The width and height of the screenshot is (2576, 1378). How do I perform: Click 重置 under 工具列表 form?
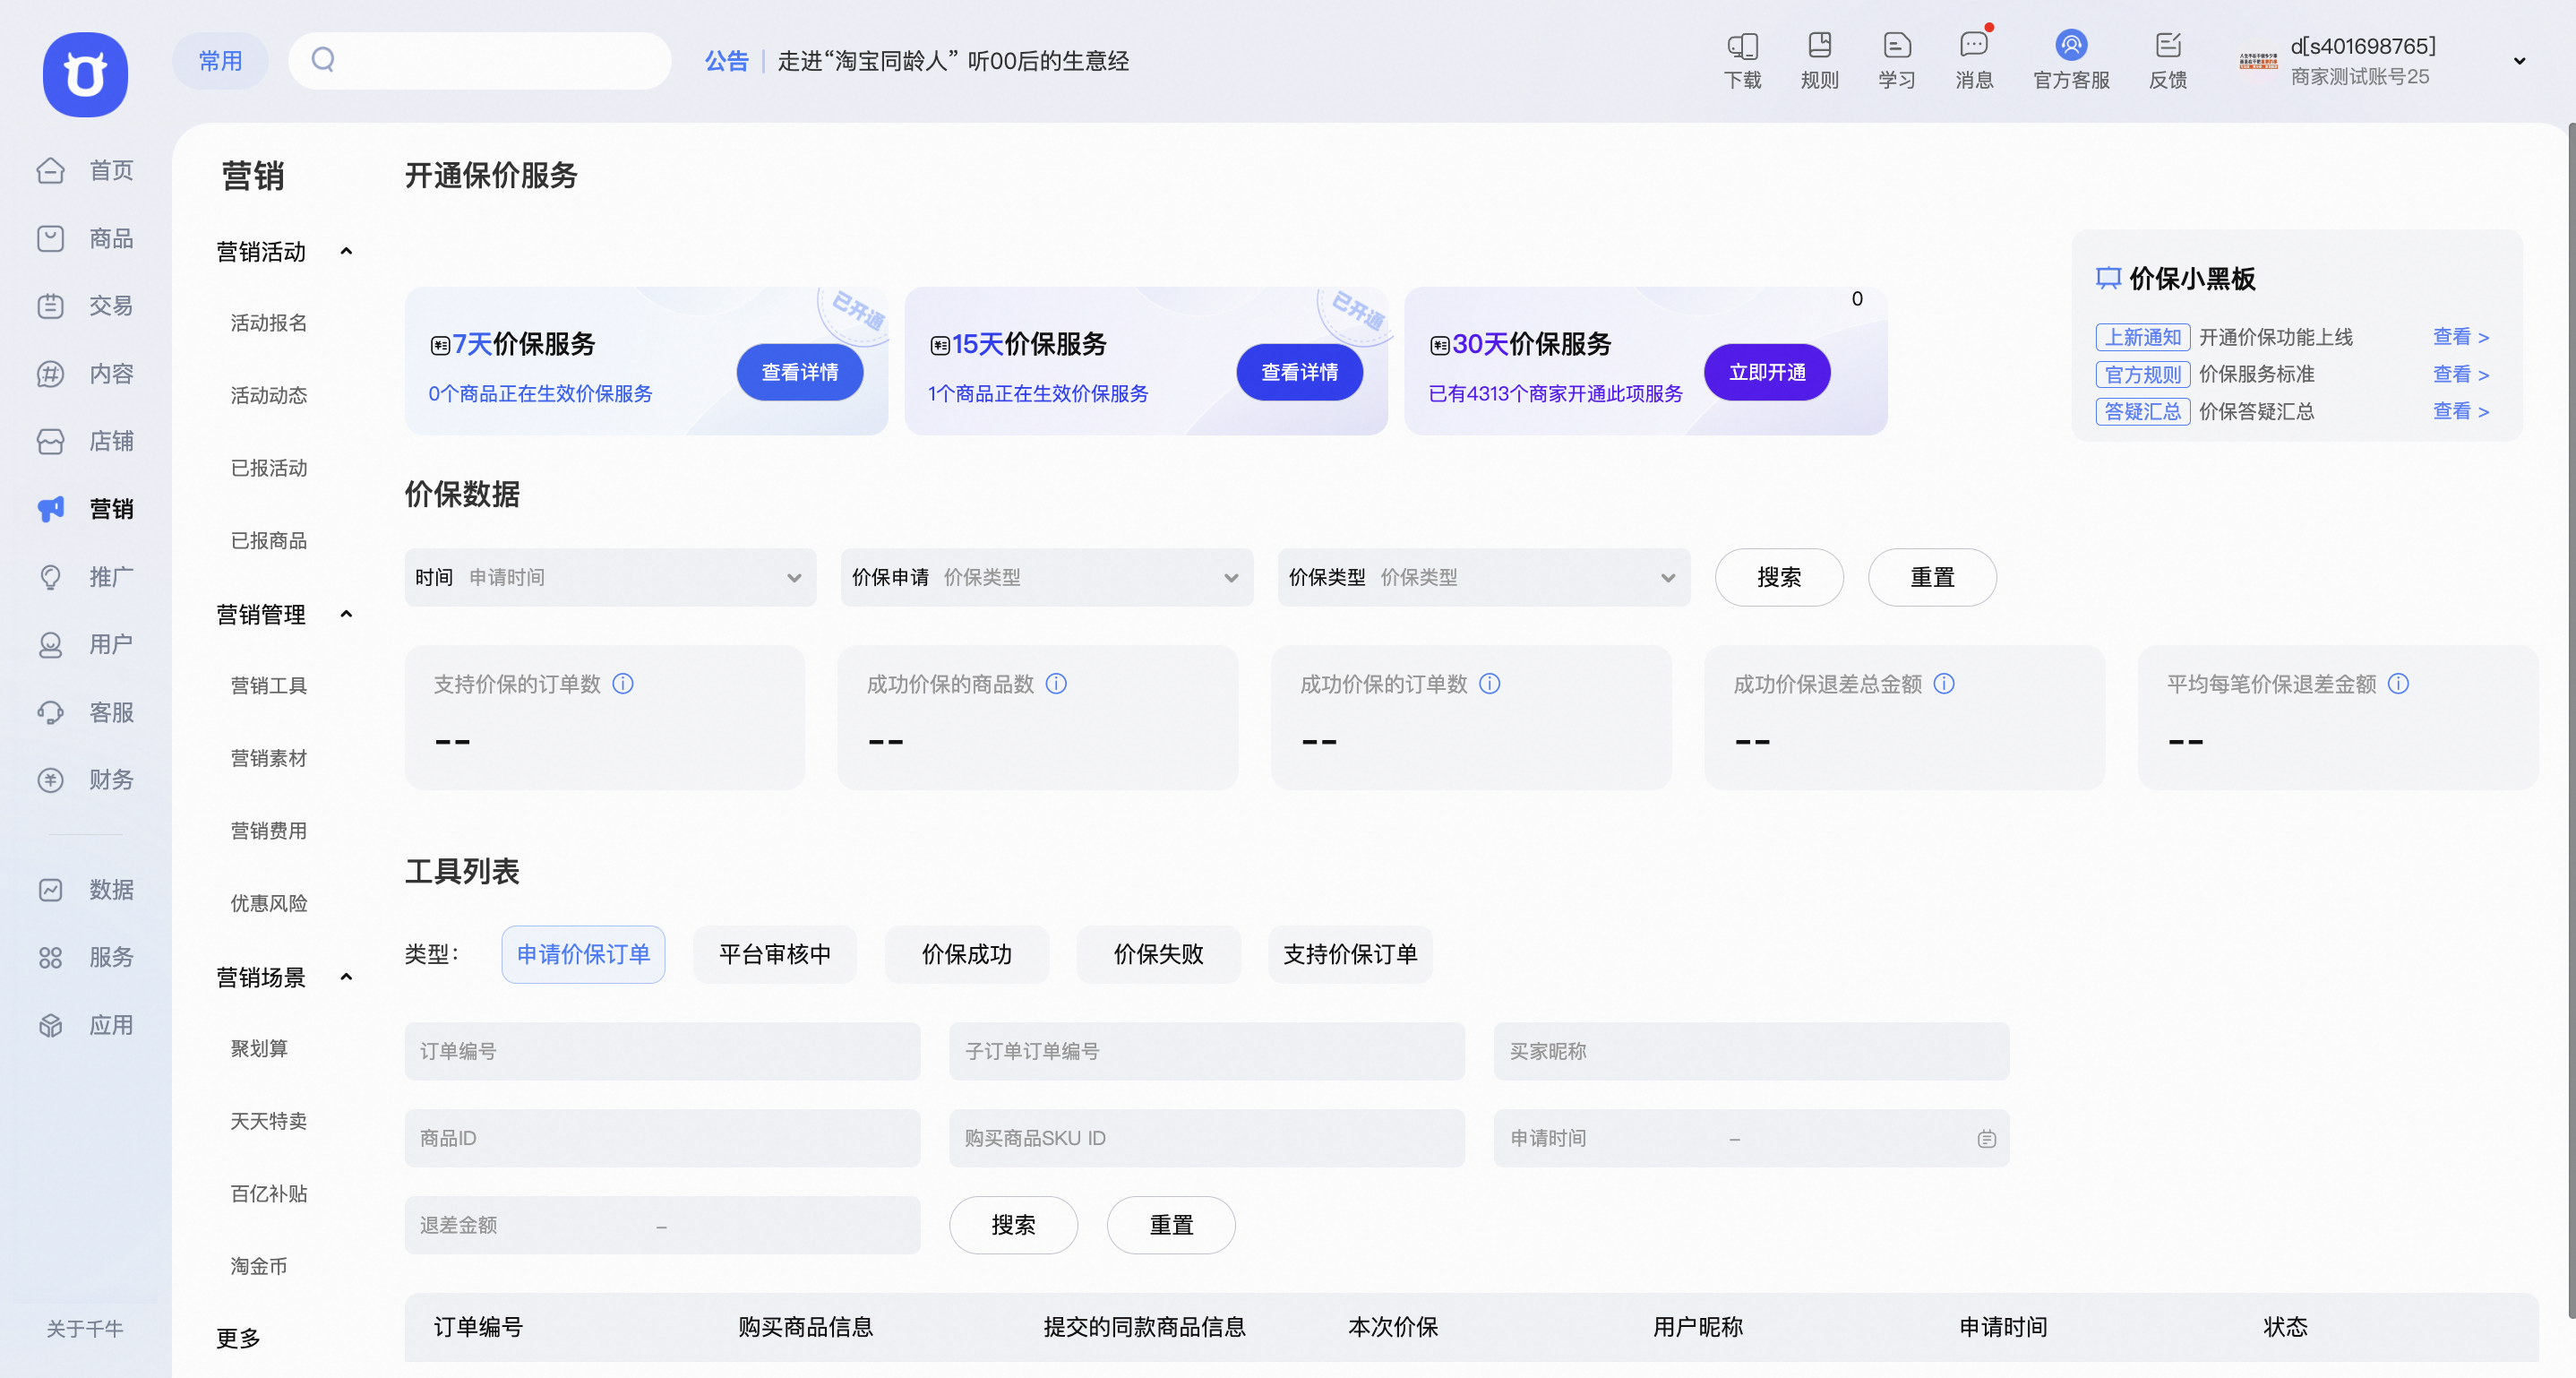coord(1171,1225)
